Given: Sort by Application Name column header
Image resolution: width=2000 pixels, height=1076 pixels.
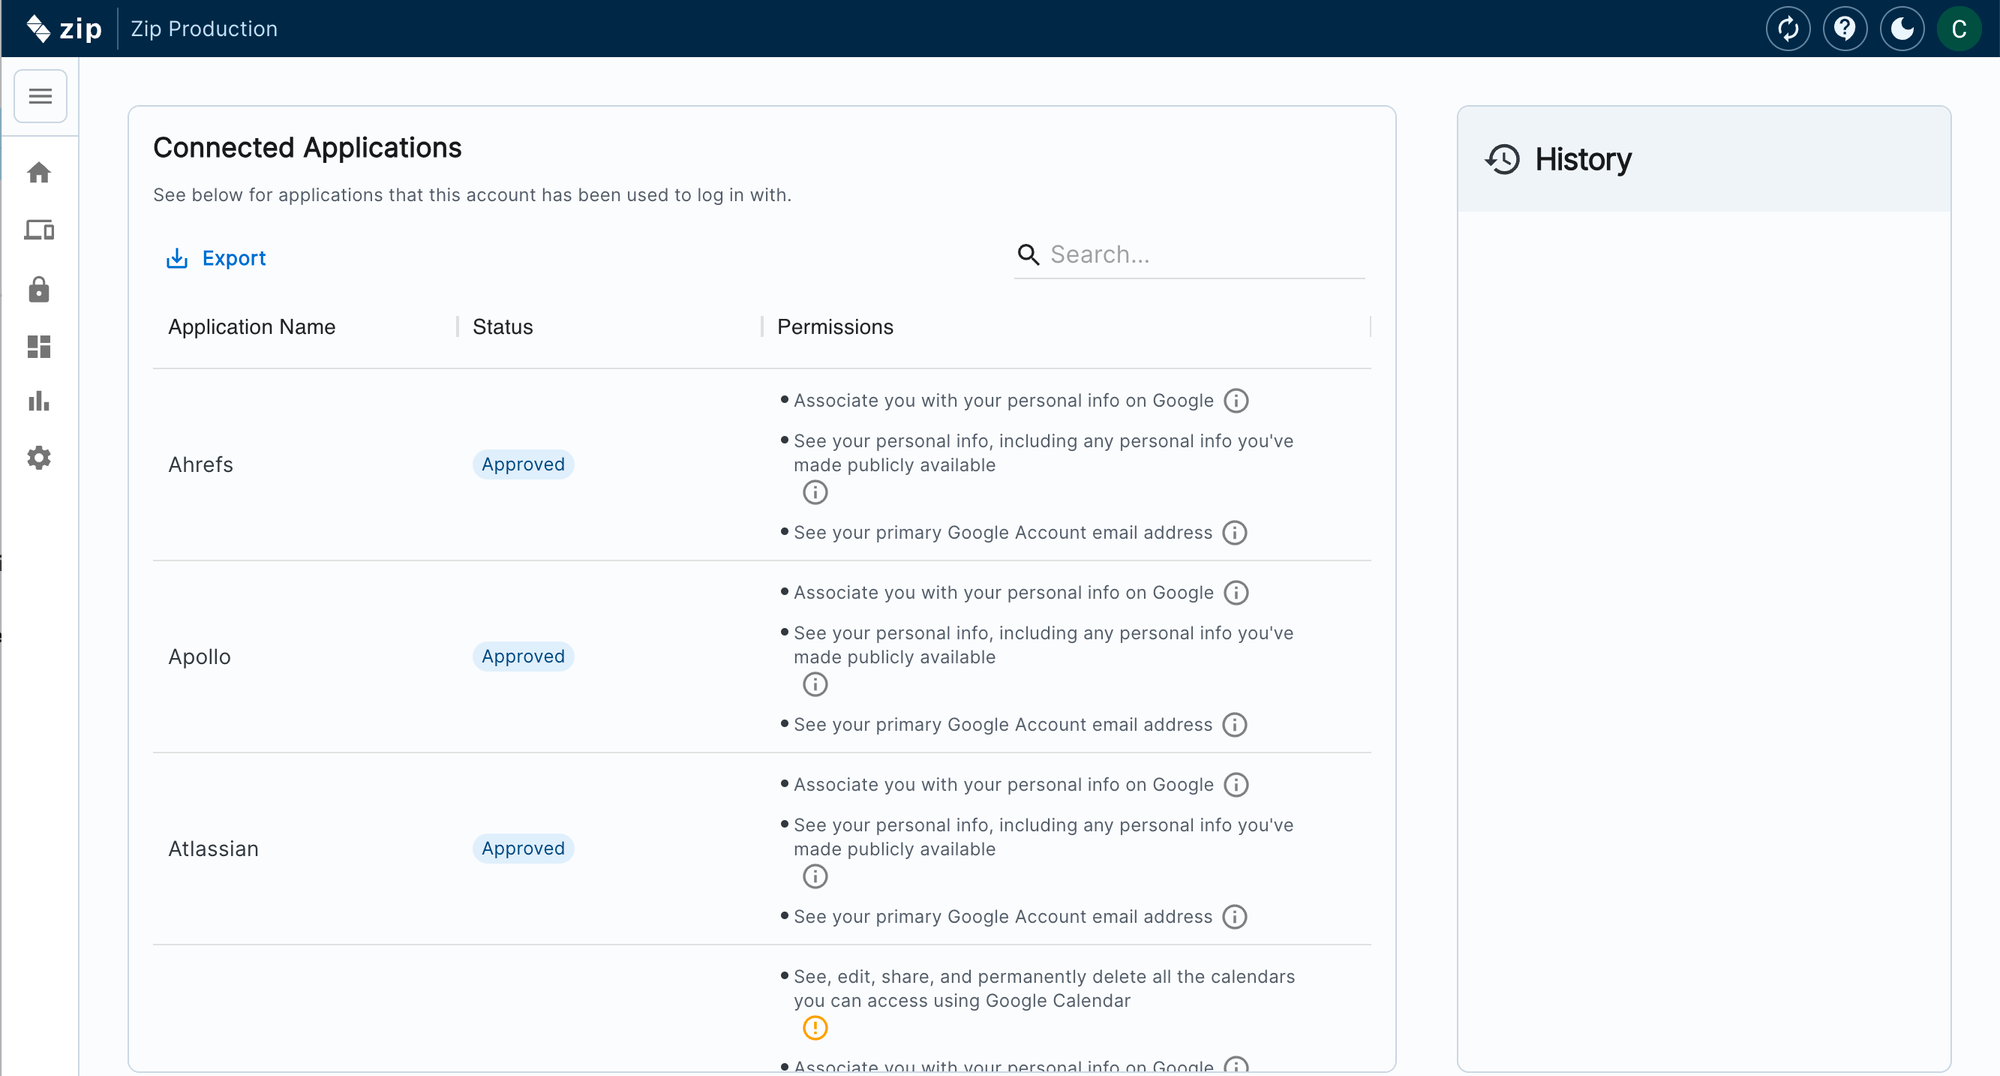Looking at the screenshot, I should [x=252, y=327].
